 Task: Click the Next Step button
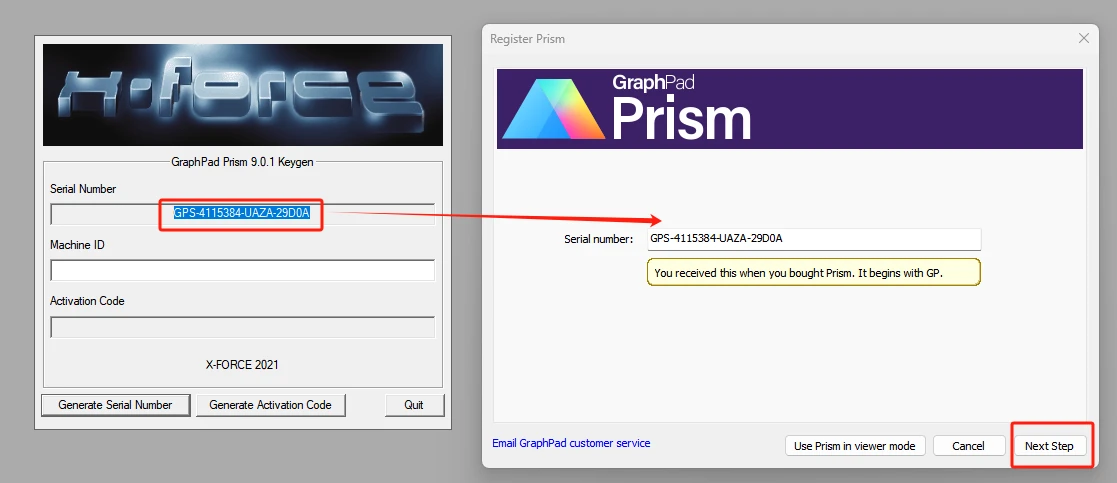(x=1049, y=446)
